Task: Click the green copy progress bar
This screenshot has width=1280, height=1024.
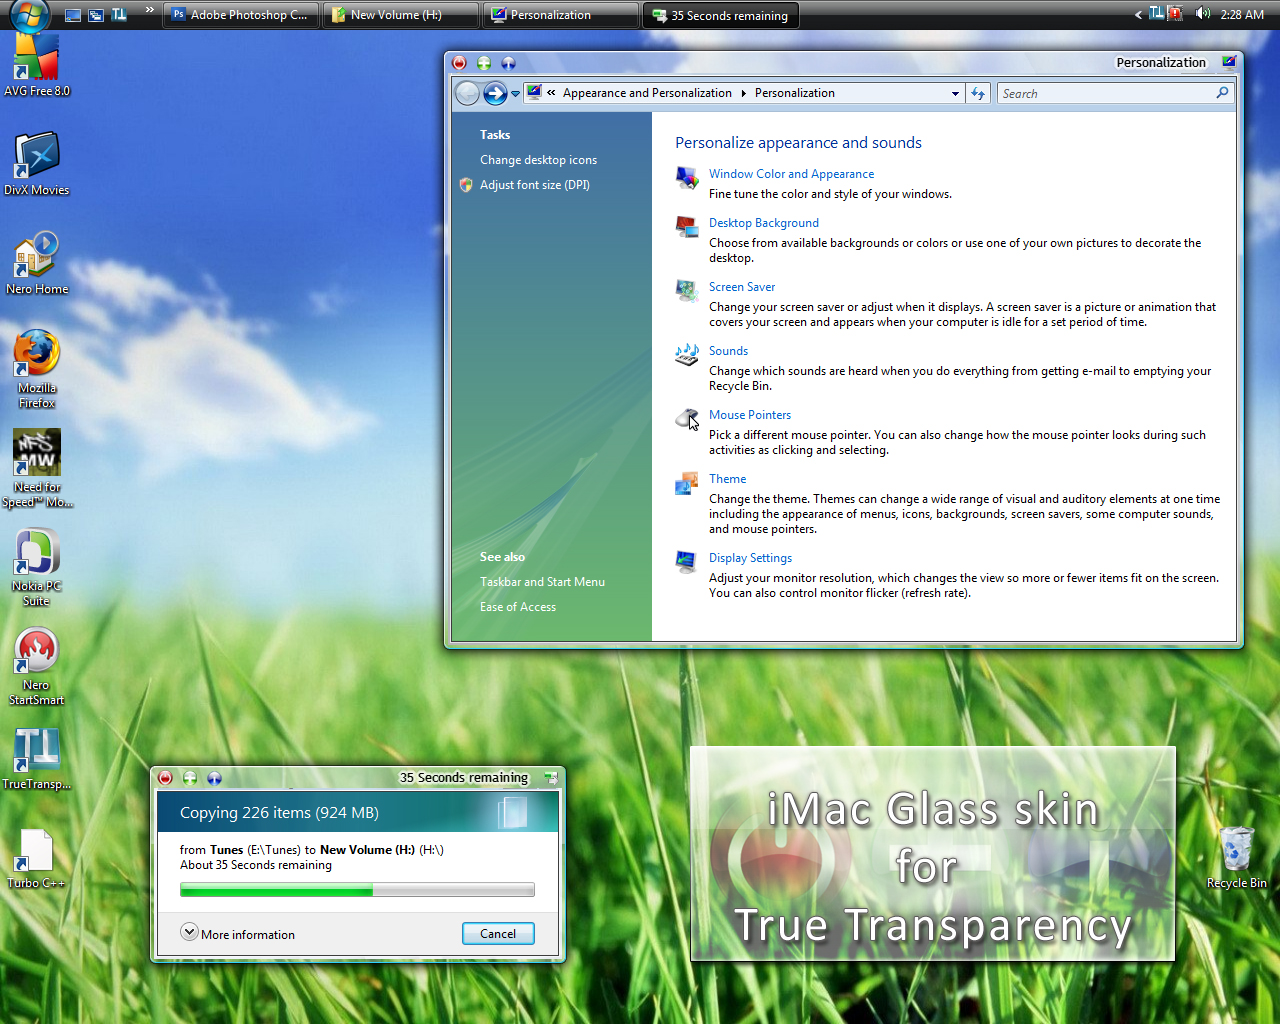Action: coord(357,889)
